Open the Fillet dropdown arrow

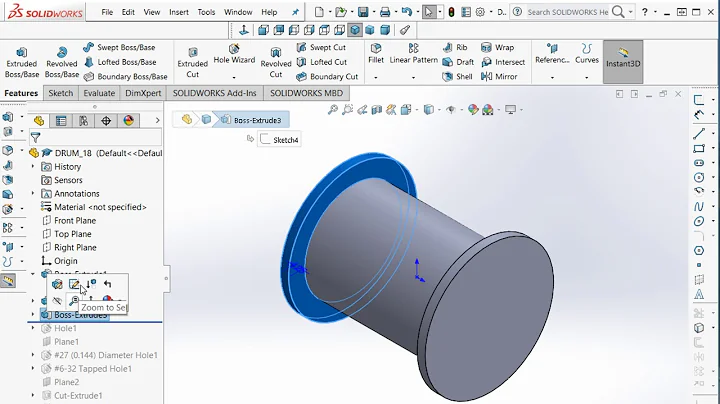coord(375,78)
